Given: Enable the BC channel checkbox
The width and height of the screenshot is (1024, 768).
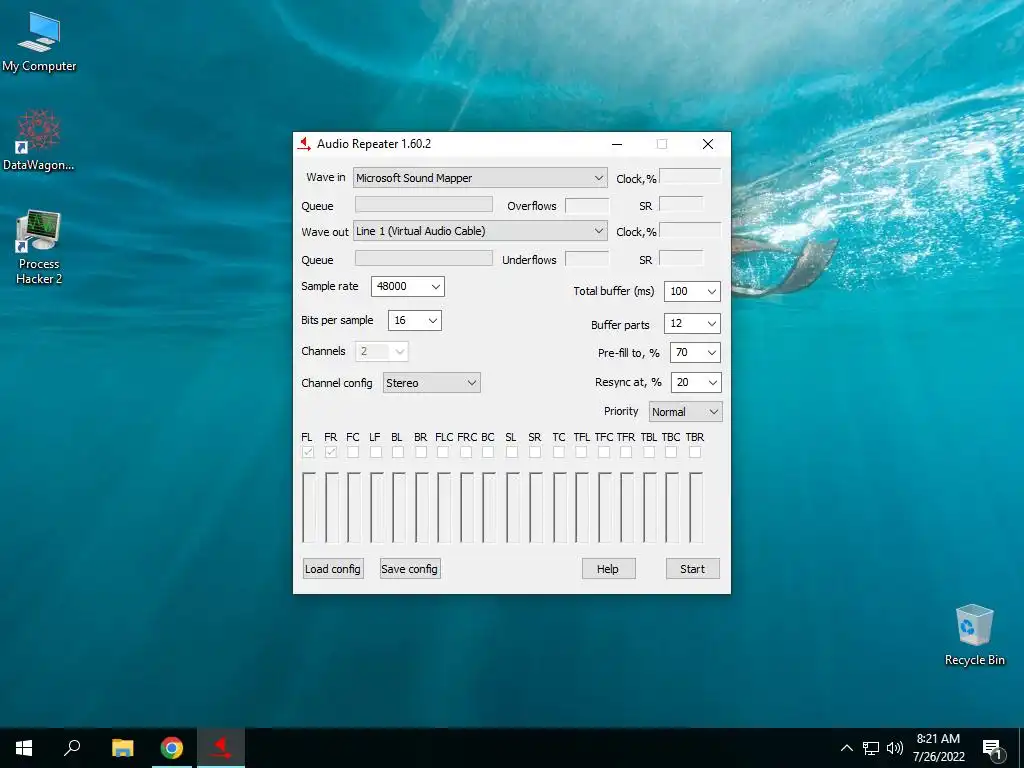Looking at the screenshot, I should pos(488,452).
